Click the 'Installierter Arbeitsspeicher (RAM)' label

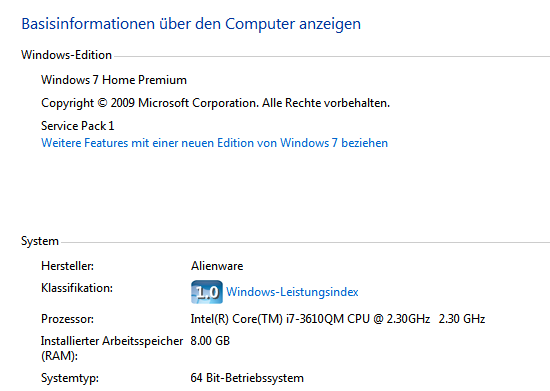tap(112, 348)
